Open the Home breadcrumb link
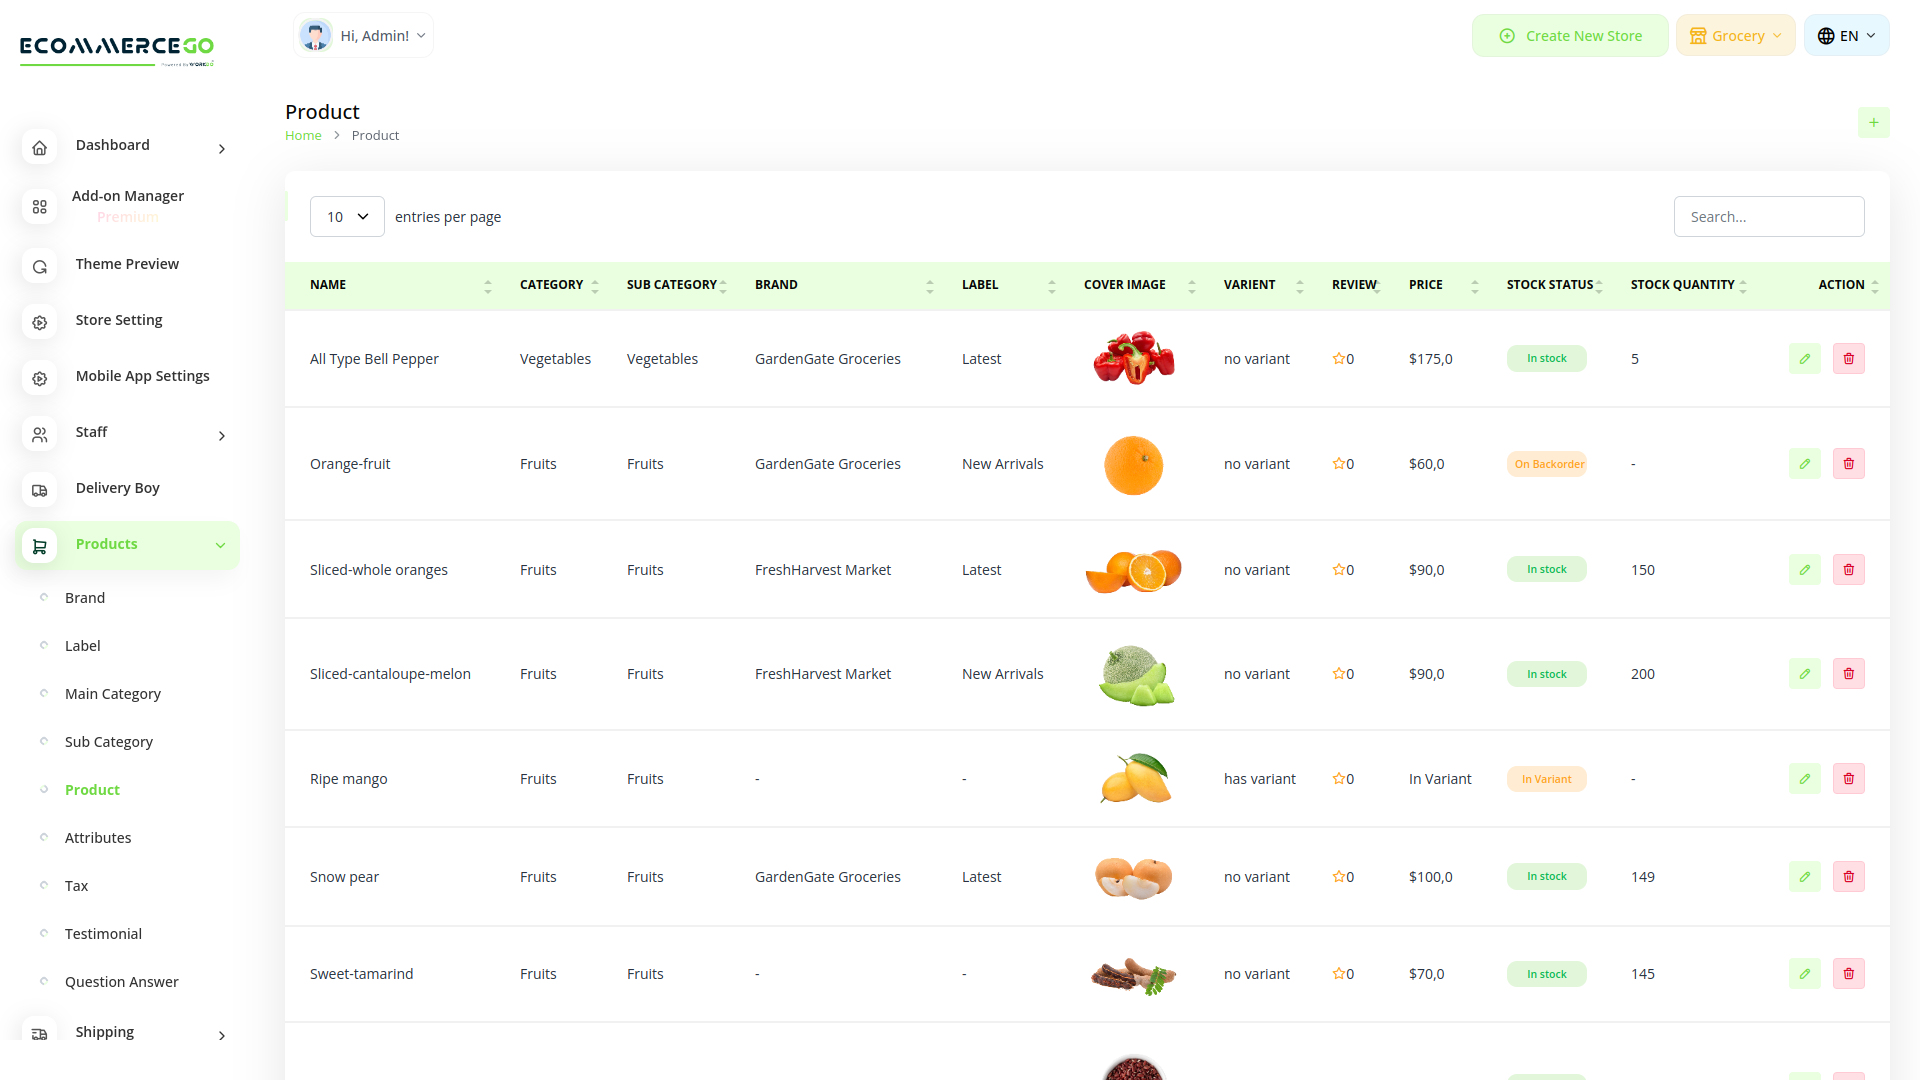 coord(303,135)
